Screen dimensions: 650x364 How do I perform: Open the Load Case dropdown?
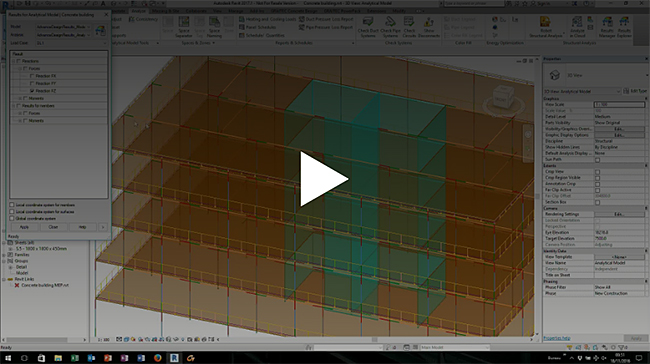tap(71, 43)
